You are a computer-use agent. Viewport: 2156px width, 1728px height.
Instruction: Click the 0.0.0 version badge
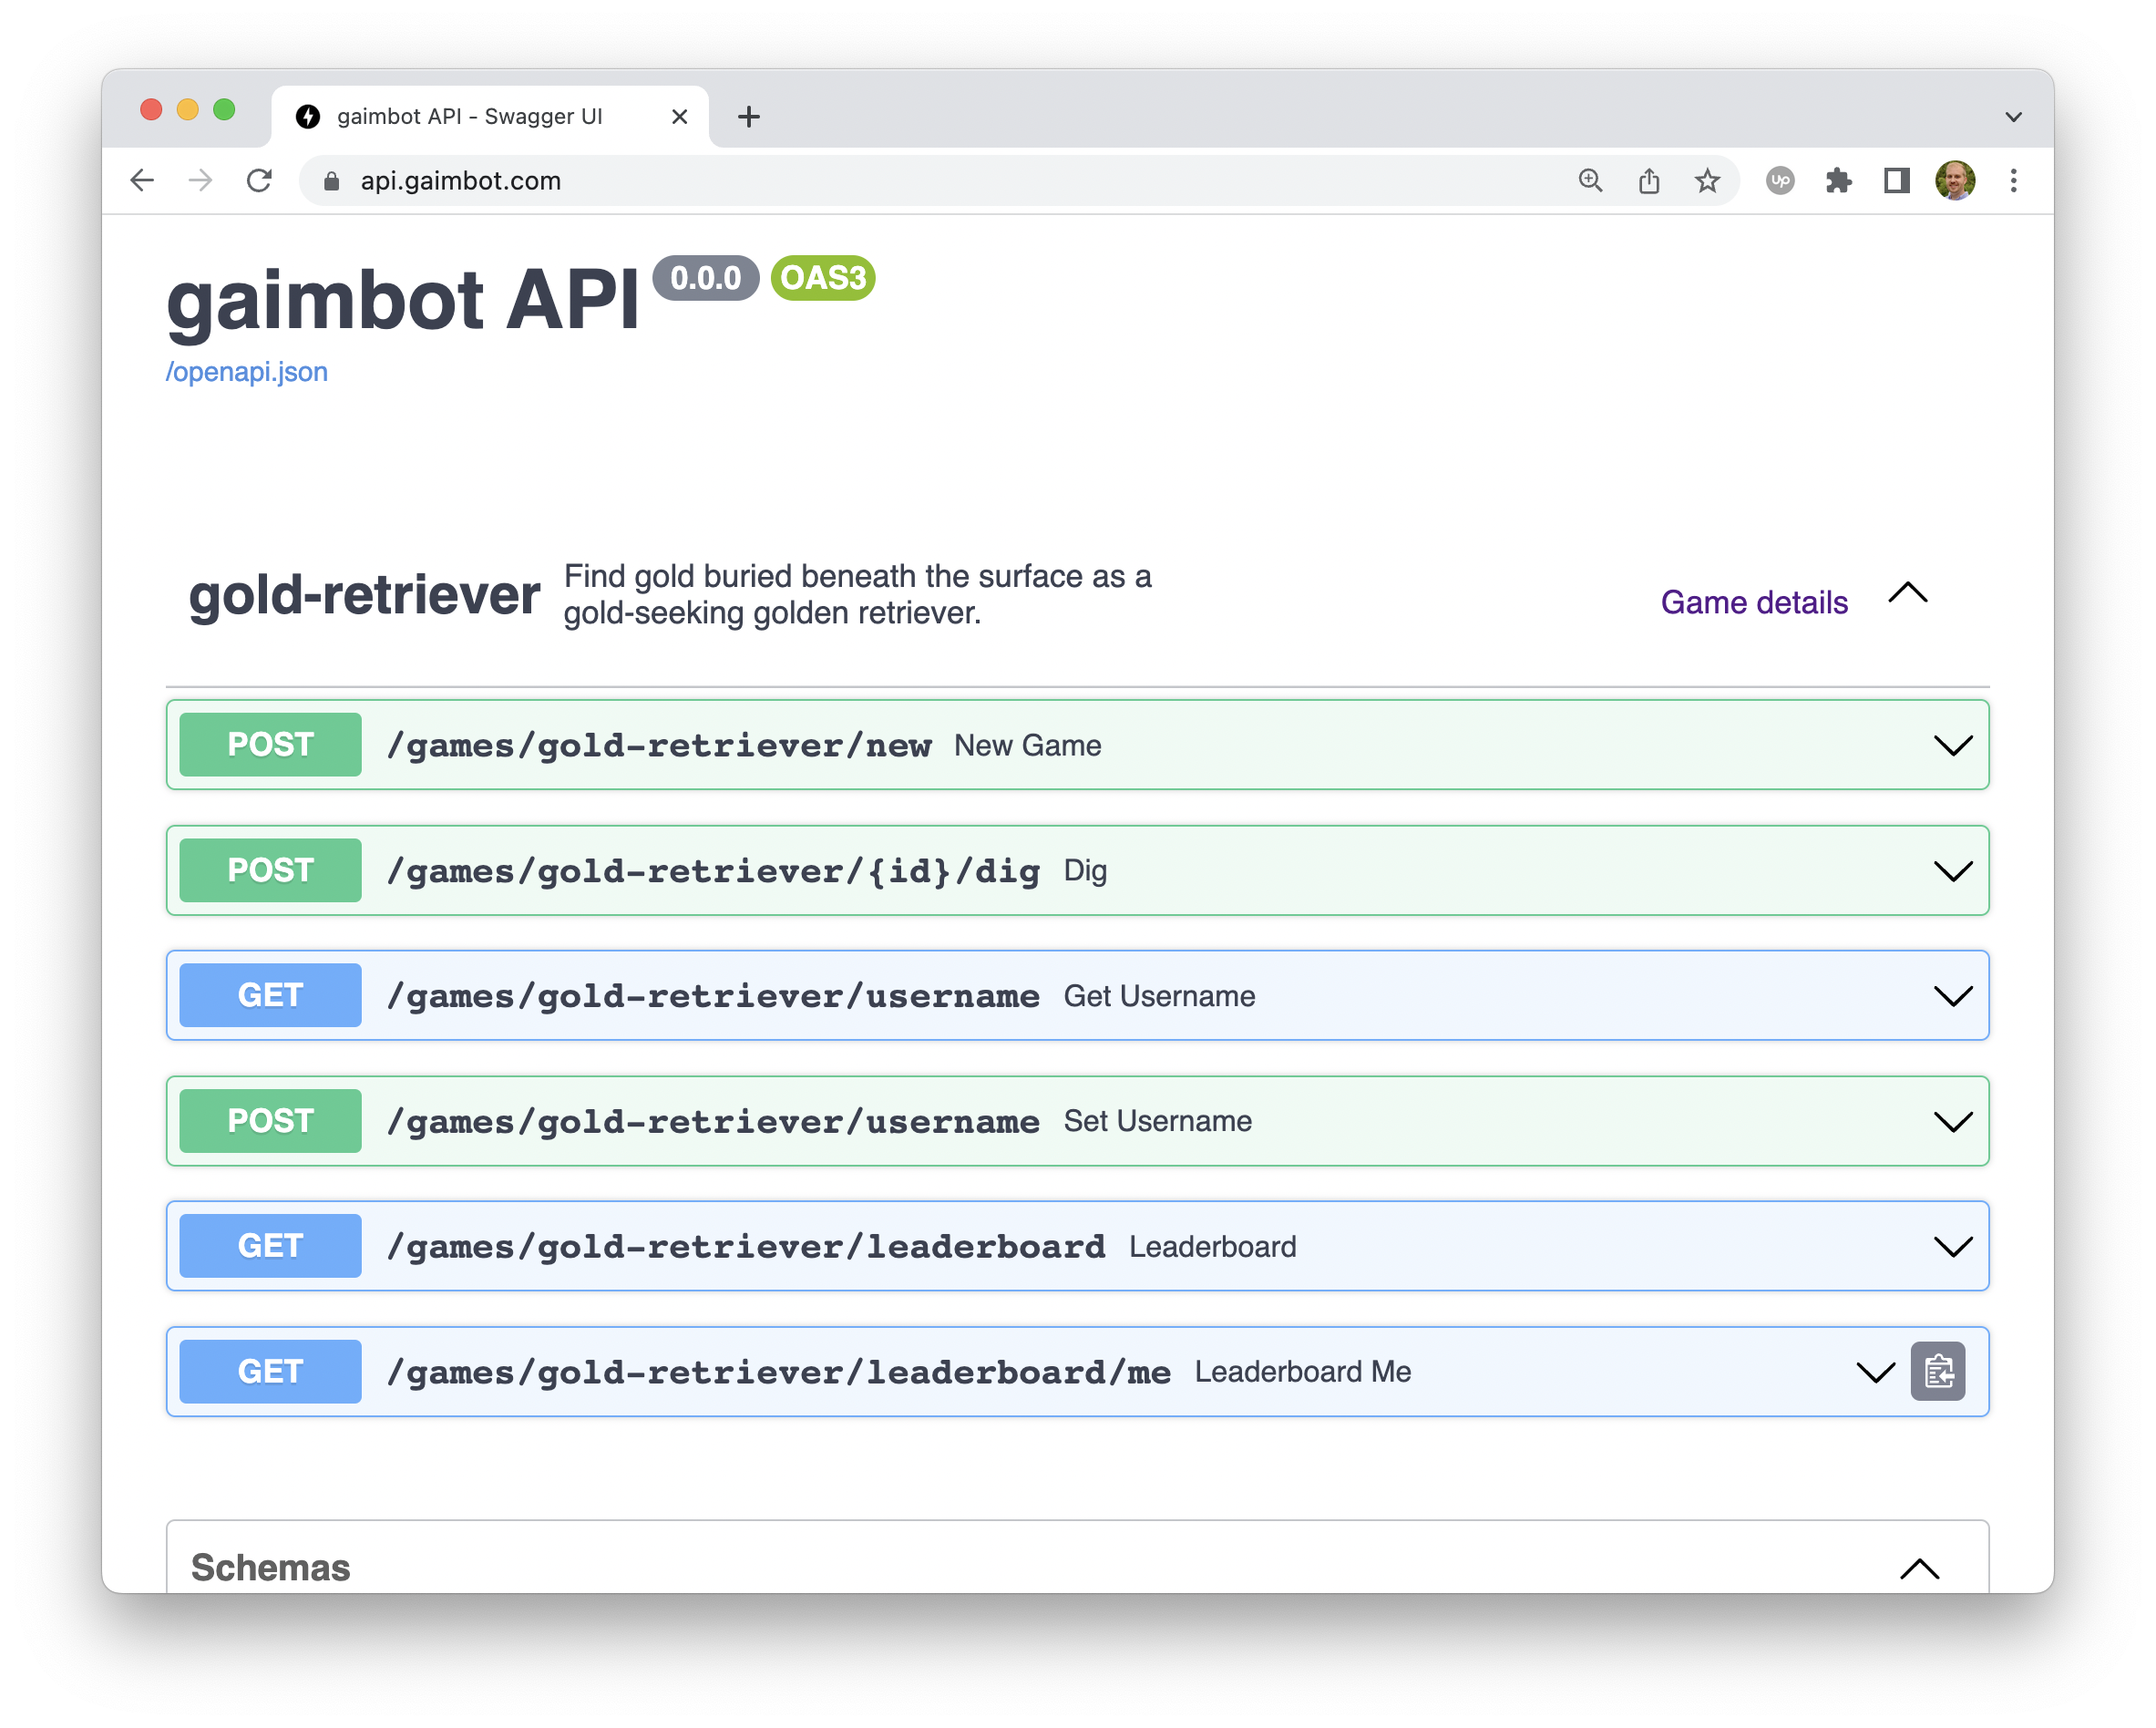pyautogui.click(x=705, y=278)
